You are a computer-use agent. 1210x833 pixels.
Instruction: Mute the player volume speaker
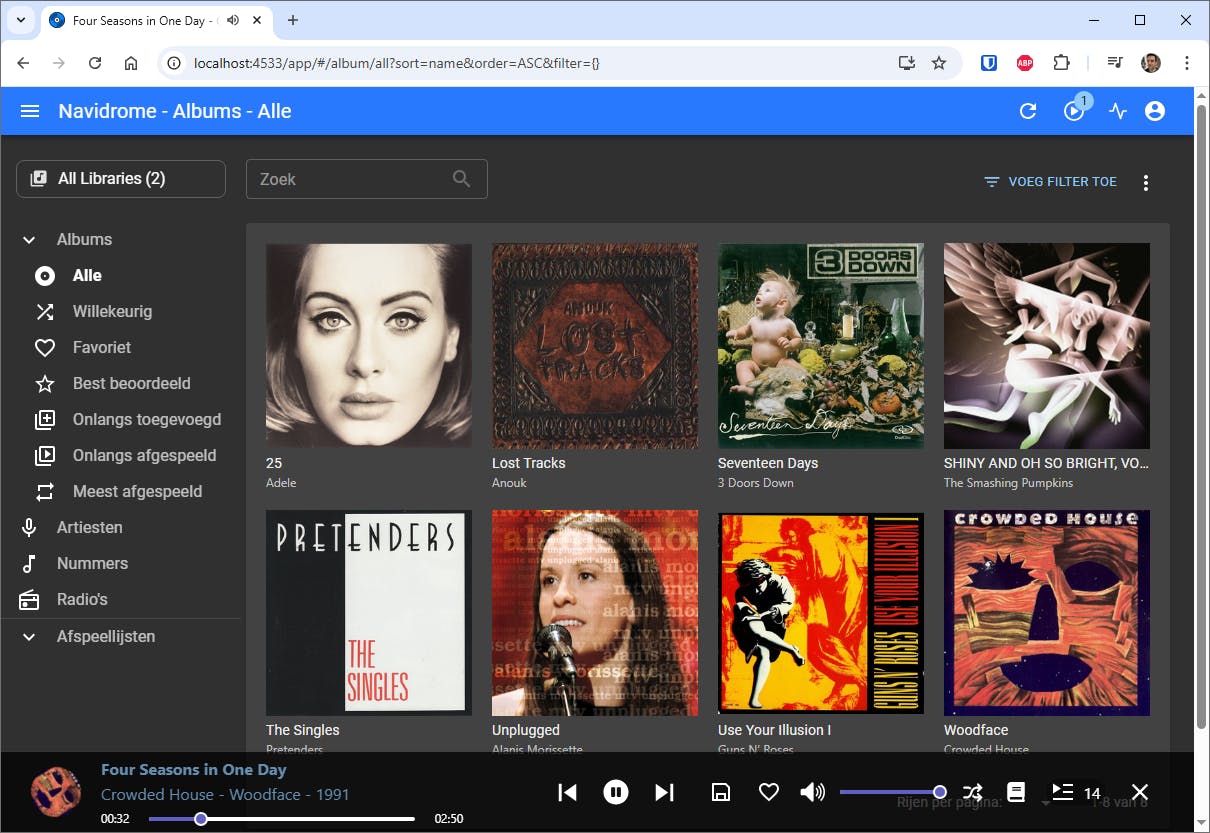(x=813, y=792)
